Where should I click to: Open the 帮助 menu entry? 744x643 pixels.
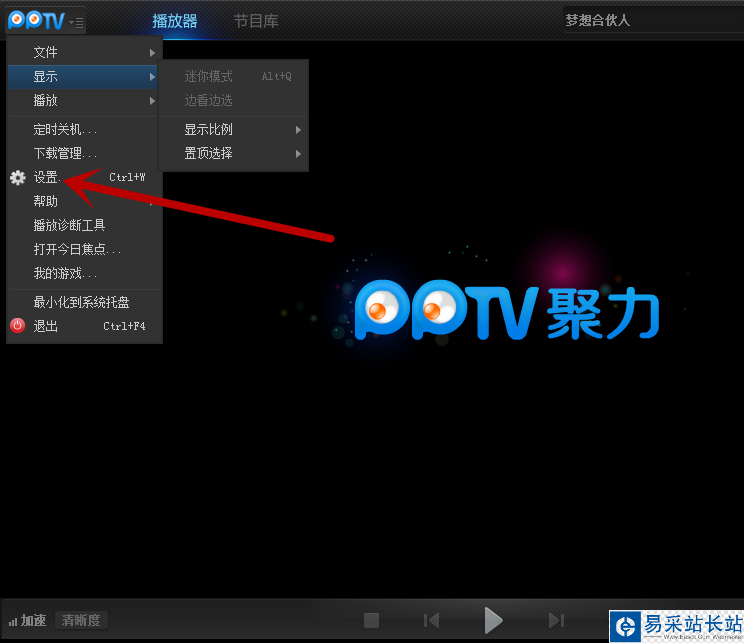click(84, 201)
